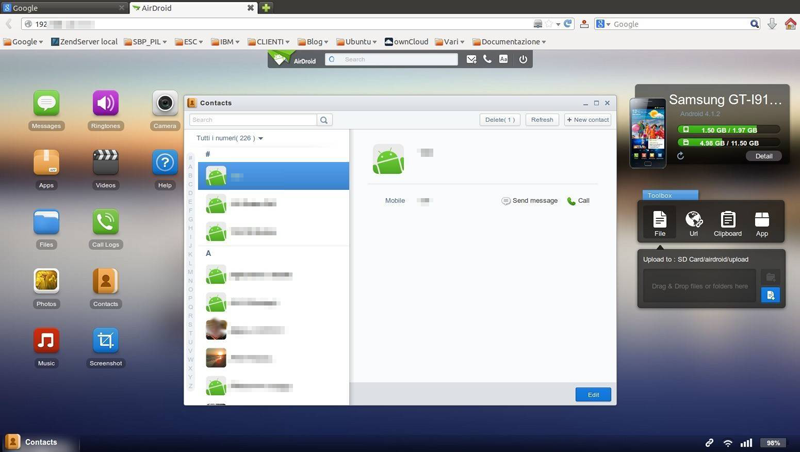The height and width of the screenshot is (452, 800).
Task: Launch the Camera desktop icon
Action: point(165,104)
